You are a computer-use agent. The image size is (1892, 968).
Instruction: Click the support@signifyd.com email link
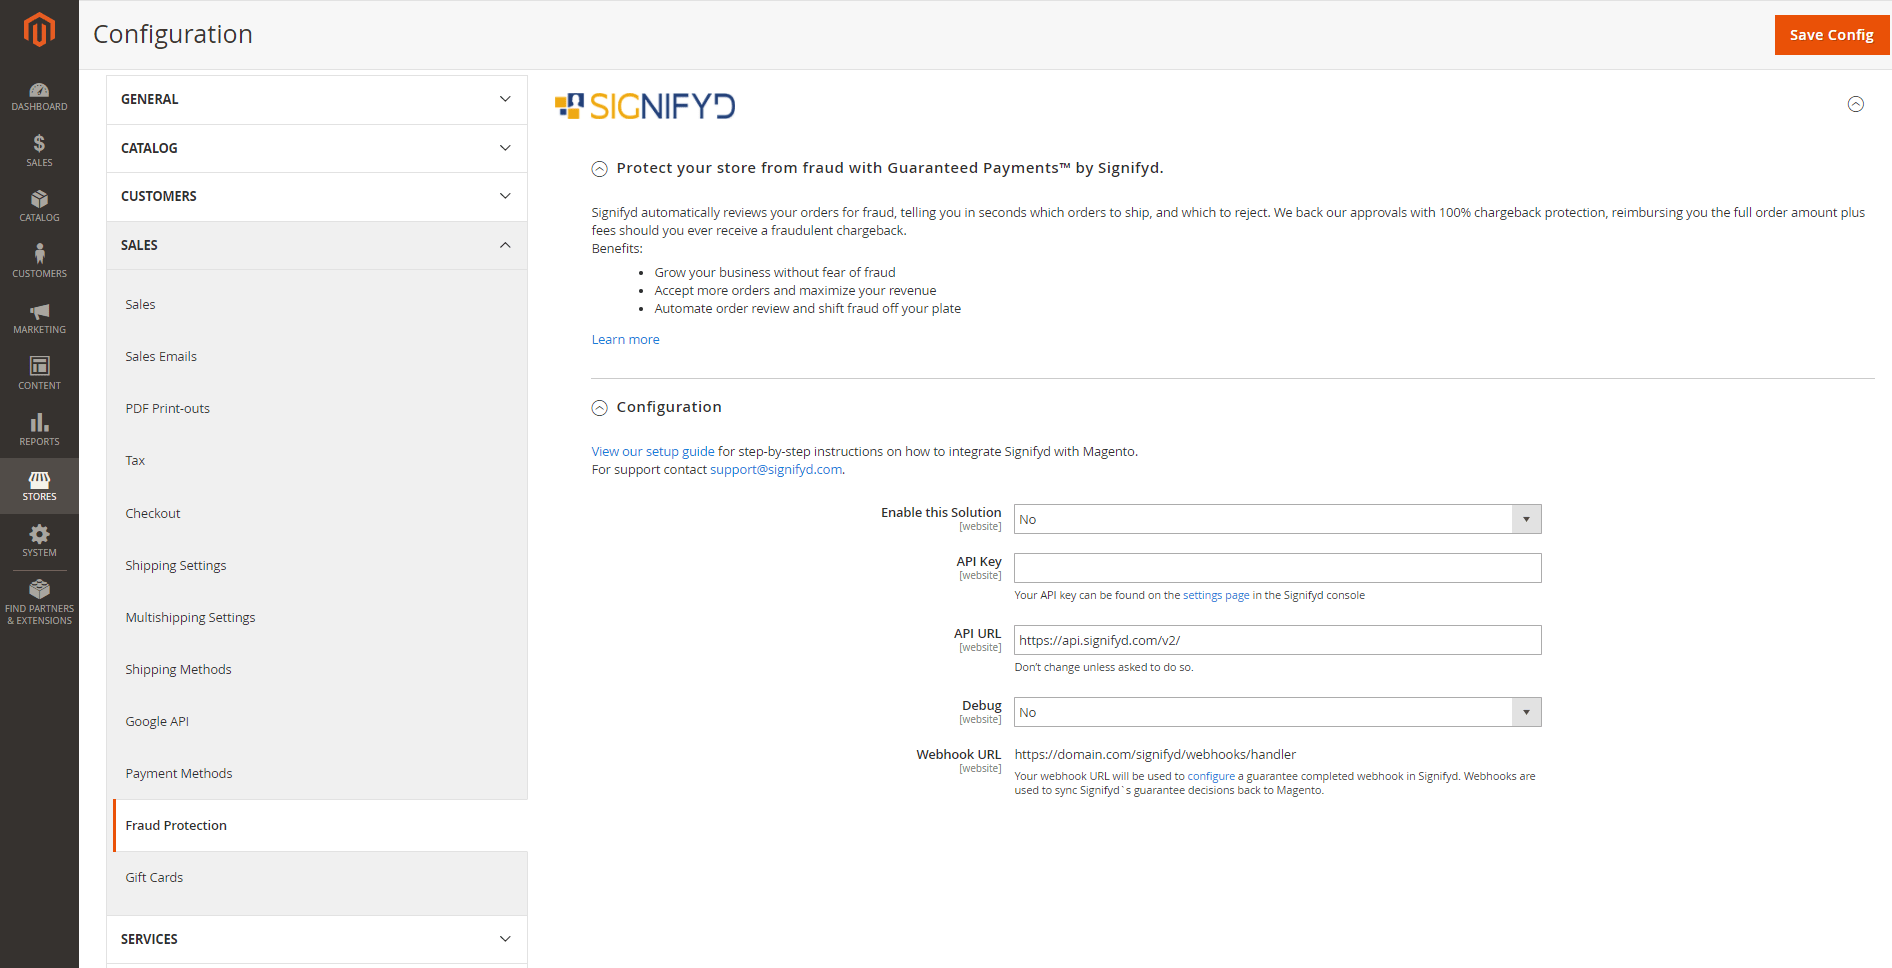776,469
